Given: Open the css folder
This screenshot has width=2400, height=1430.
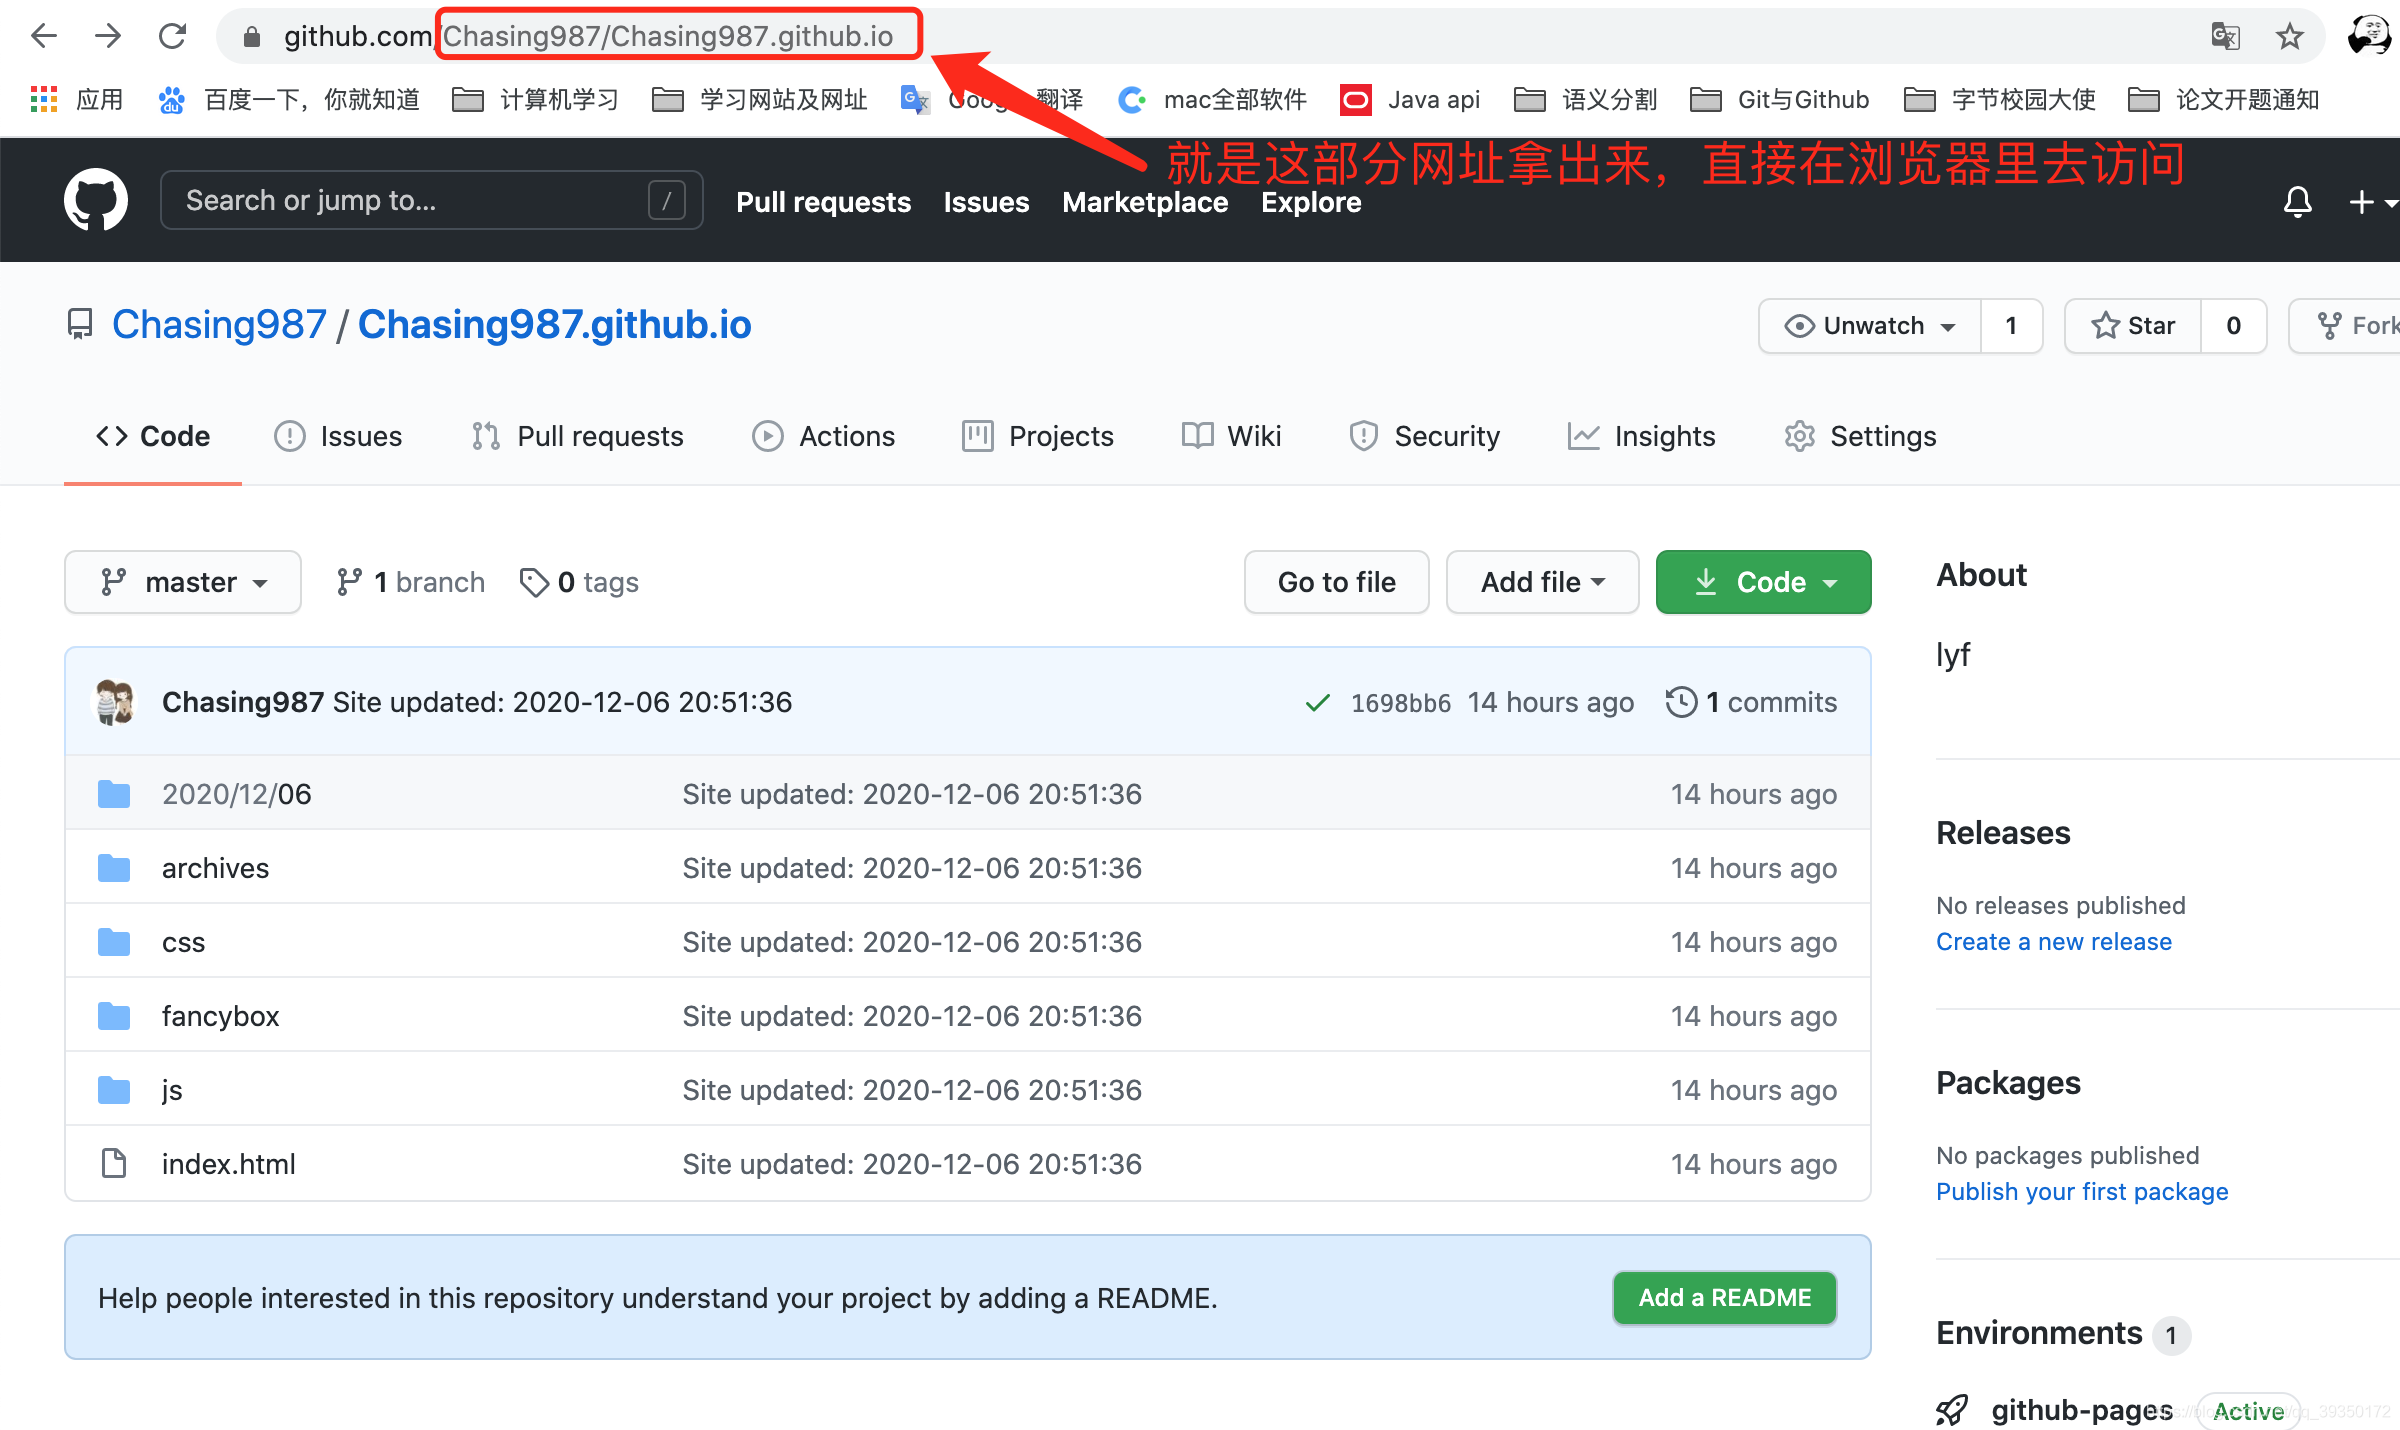Looking at the screenshot, I should point(183,942).
